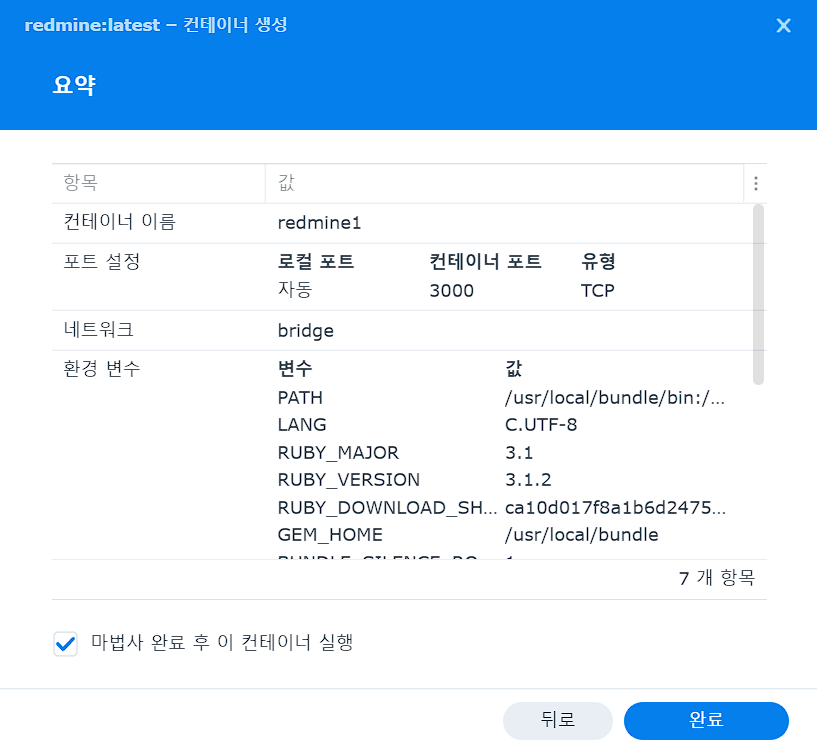The width and height of the screenshot is (817, 753).
Task: Select the C.UTF-8 value
Action: point(541,425)
